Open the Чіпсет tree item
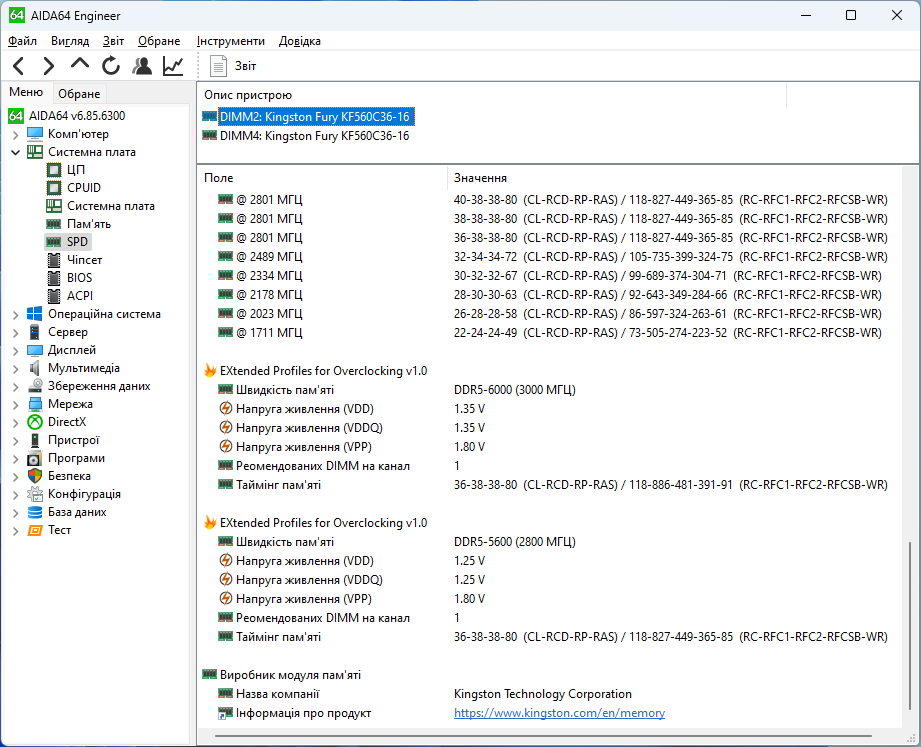Viewport: 921px width, 747px height. [x=84, y=260]
